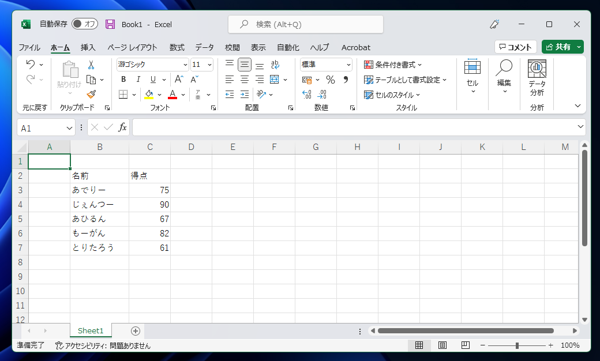Toggle wrap text icon
Viewport: 600px width, 361px height.
coord(275,64)
